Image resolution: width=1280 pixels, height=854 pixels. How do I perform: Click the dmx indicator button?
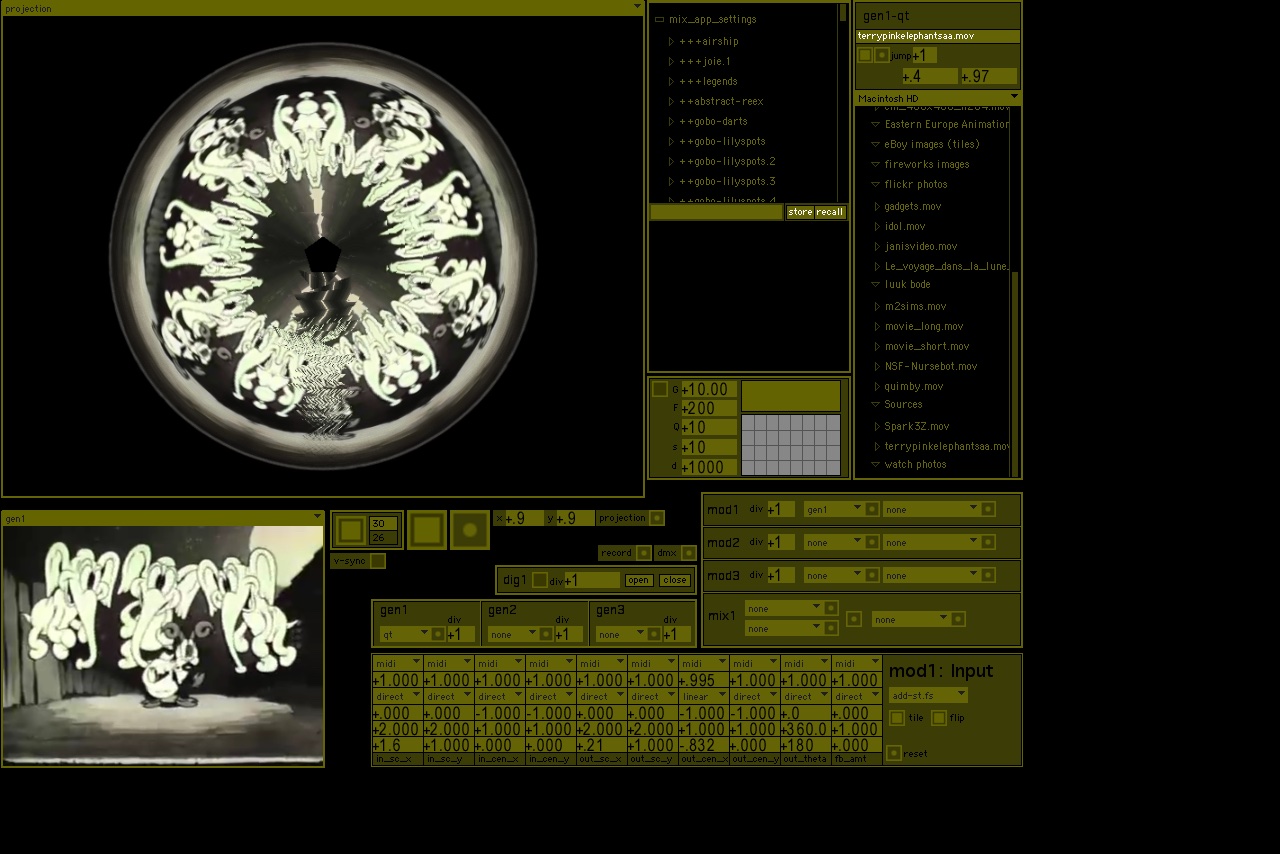coord(688,553)
